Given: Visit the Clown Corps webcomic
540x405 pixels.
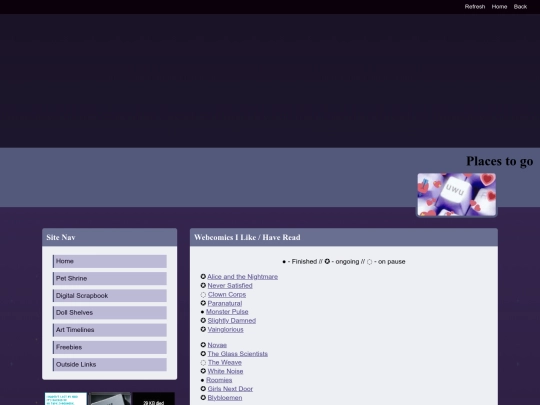Looking at the screenshot, I should tap(227, 295).
